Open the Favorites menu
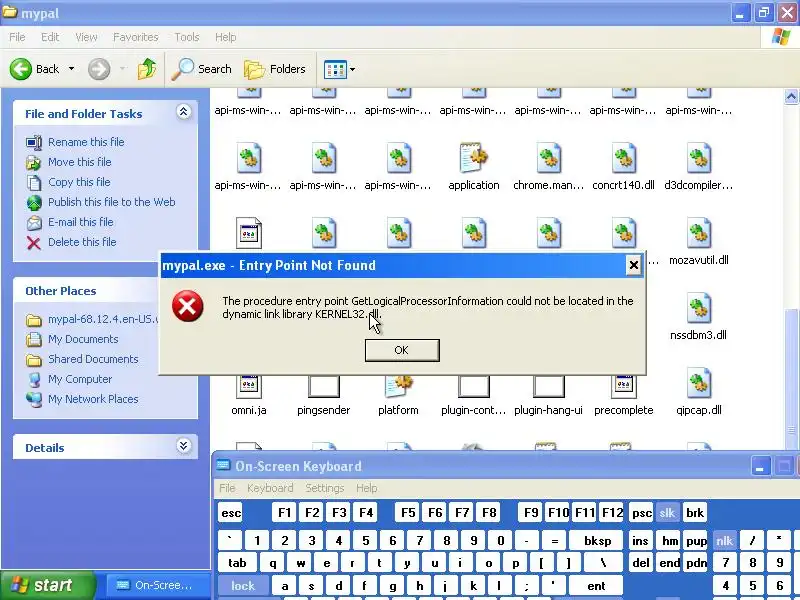 136,37
